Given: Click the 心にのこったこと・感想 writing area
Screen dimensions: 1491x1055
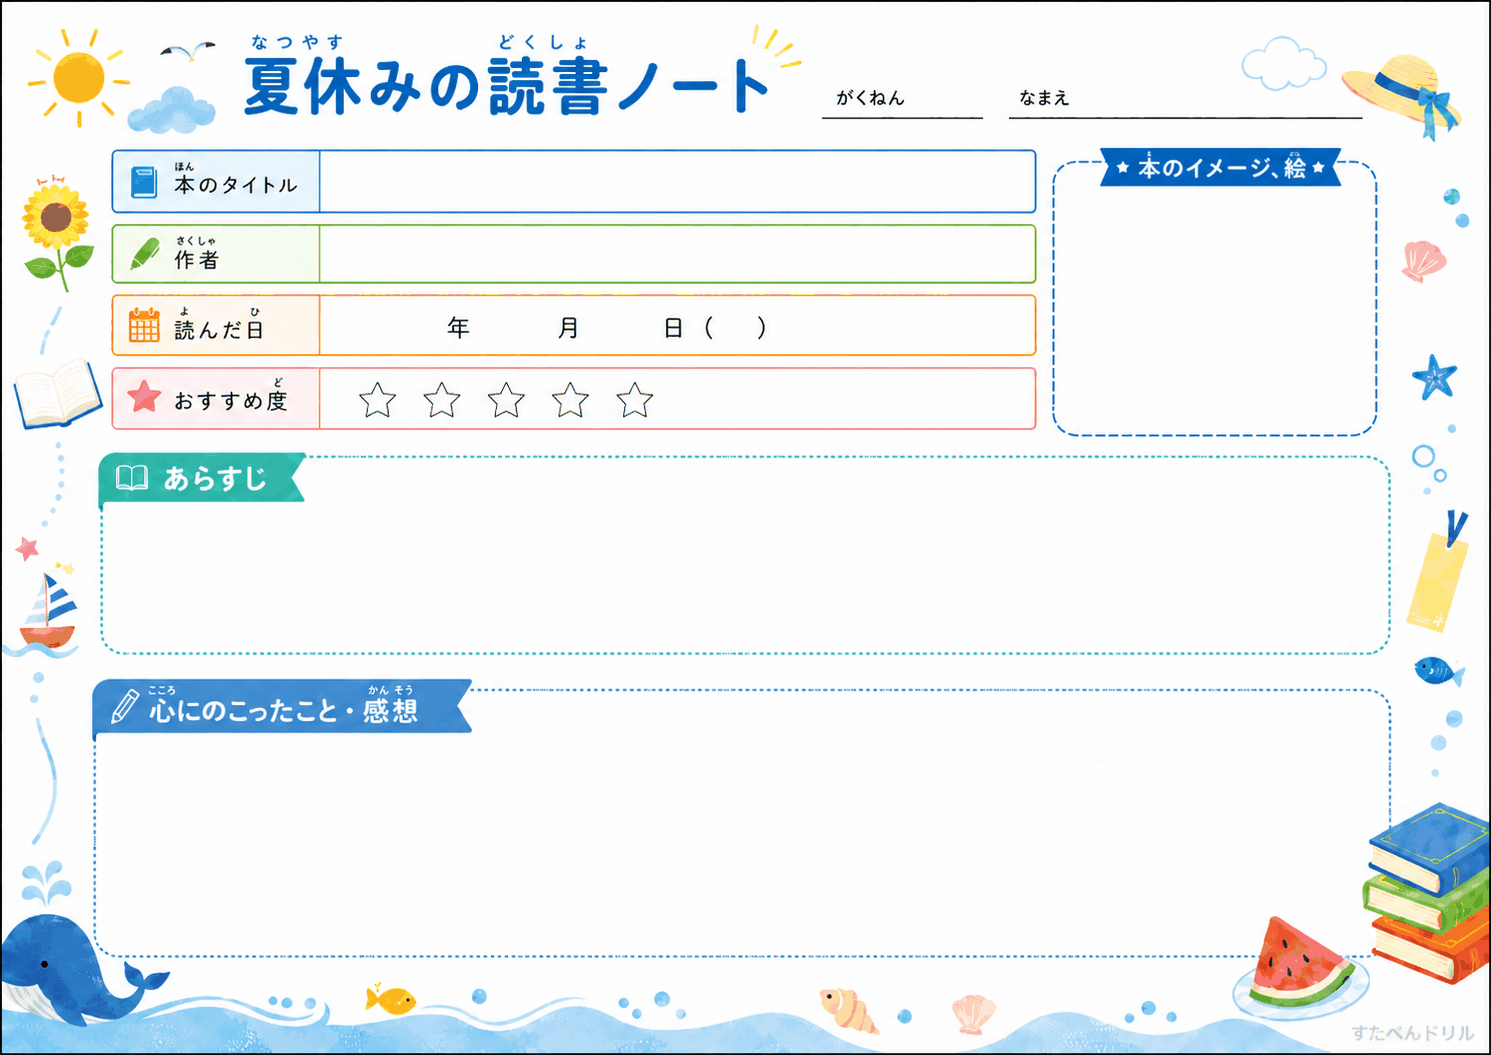Looking at the screenshot, I should pos(742,823).
